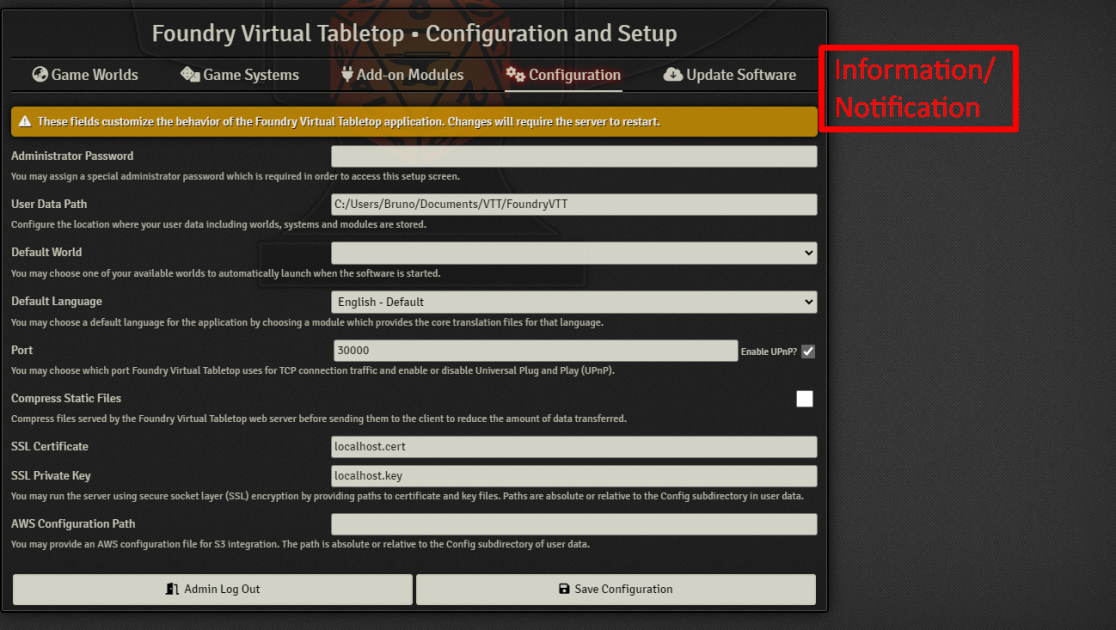Click the dice icon beside Game Systems
This screenshot has width=1116, height=630.
(189, 74)
